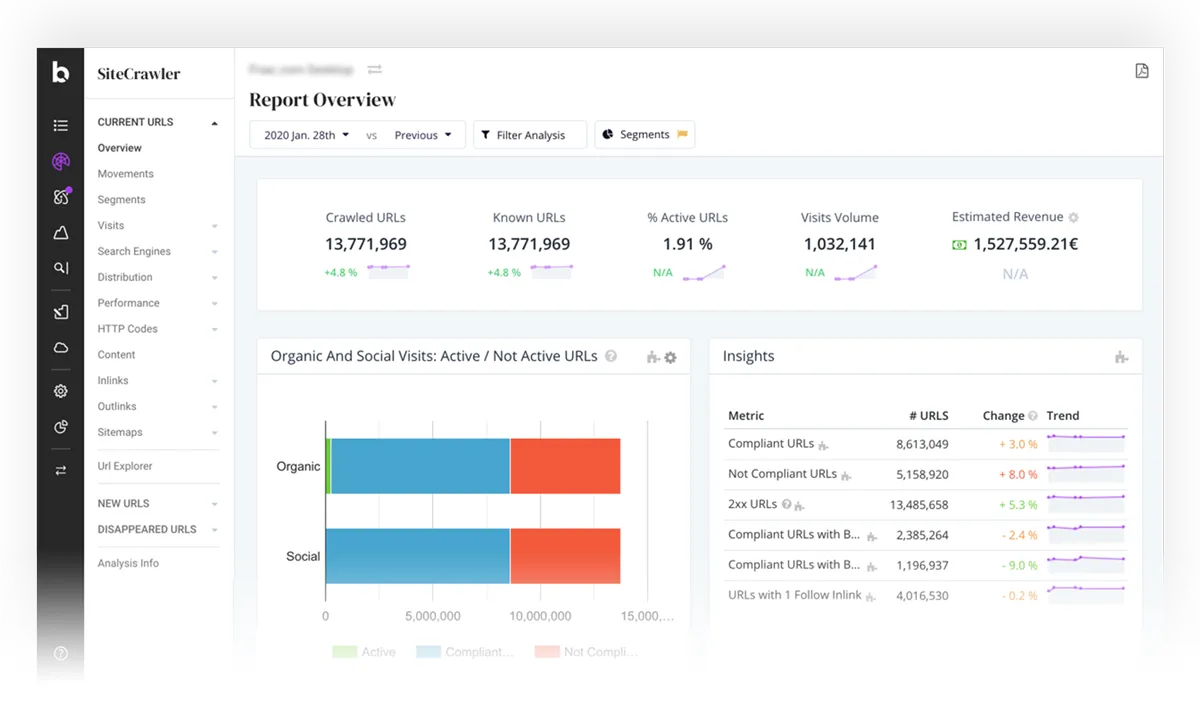Click the Botify logo in the sidebar
The width and height of the screenshot is (1200, 725).
pyautogui.click(x=61, y=72)
